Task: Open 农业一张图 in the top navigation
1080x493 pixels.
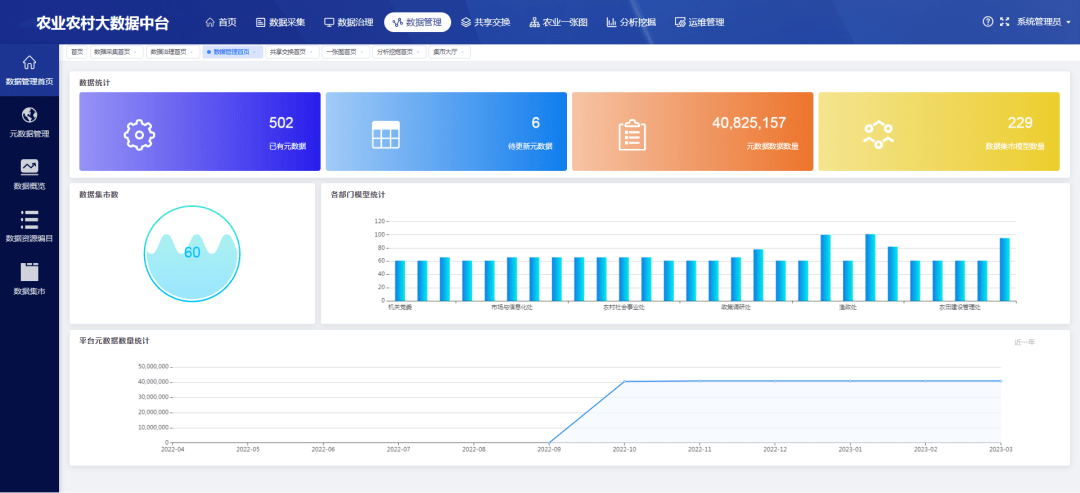Action: pos(559,22)
